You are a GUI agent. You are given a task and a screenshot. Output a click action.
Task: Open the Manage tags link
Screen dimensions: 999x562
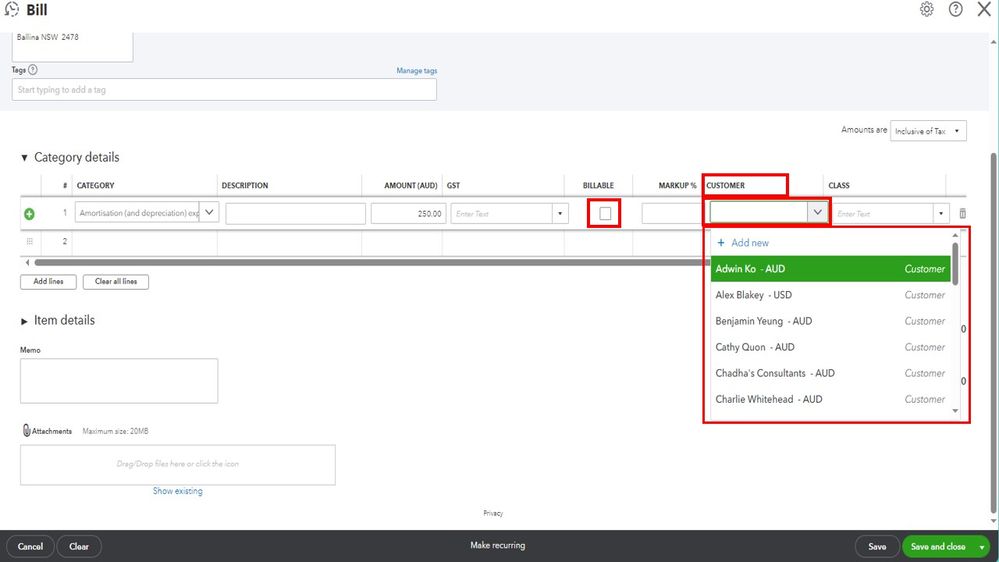(x=417, y=71)
